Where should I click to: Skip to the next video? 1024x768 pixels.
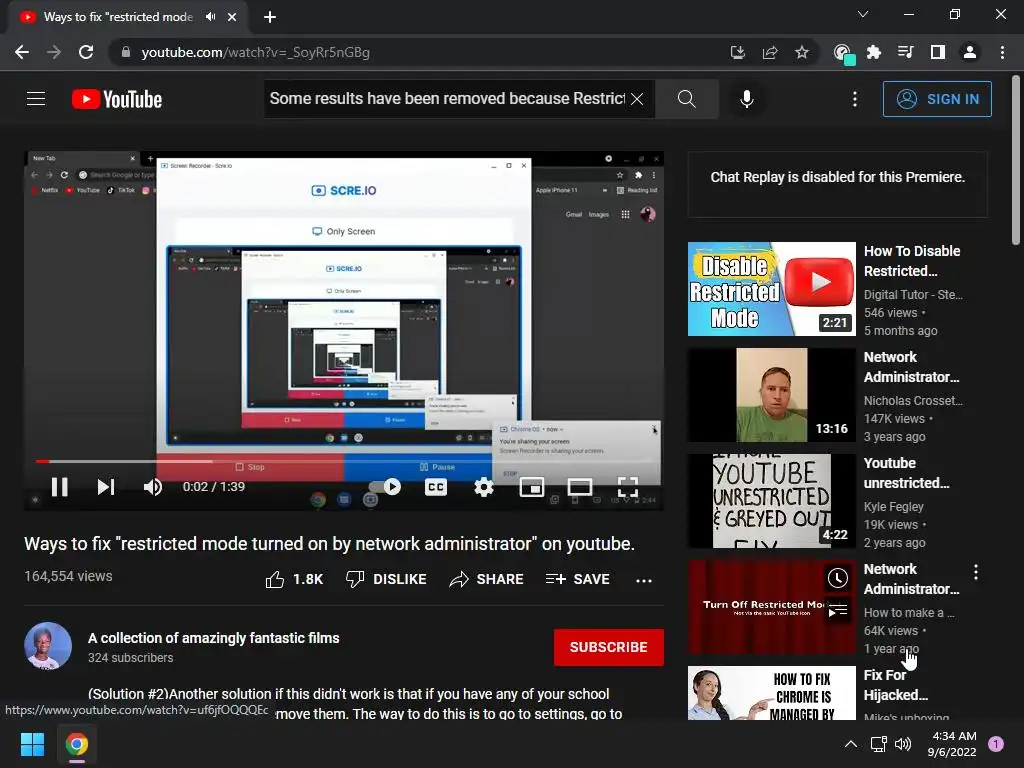tap(106, 487)
